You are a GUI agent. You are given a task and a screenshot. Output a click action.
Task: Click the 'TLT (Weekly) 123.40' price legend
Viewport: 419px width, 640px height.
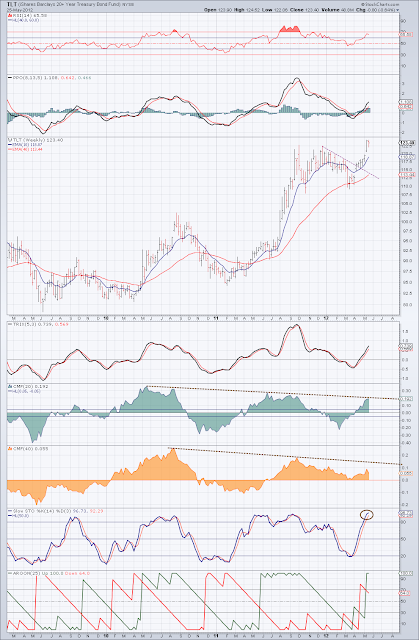[35, 140]
